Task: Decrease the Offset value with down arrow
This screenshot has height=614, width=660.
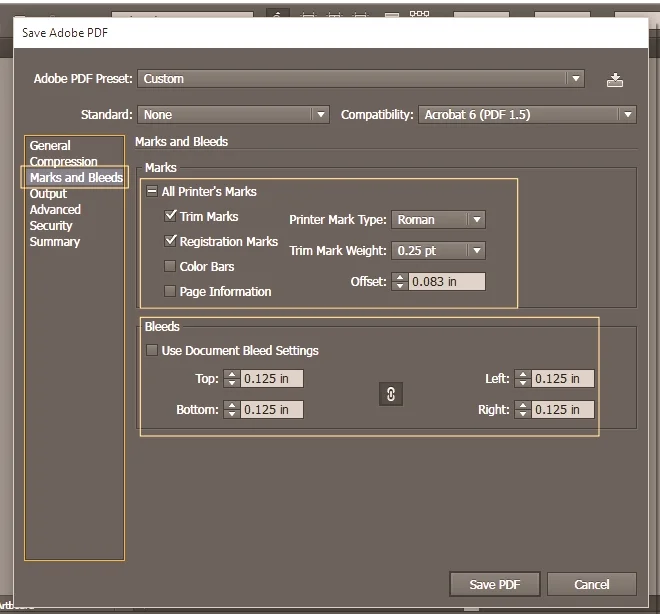Action: [x=400, y=286]
